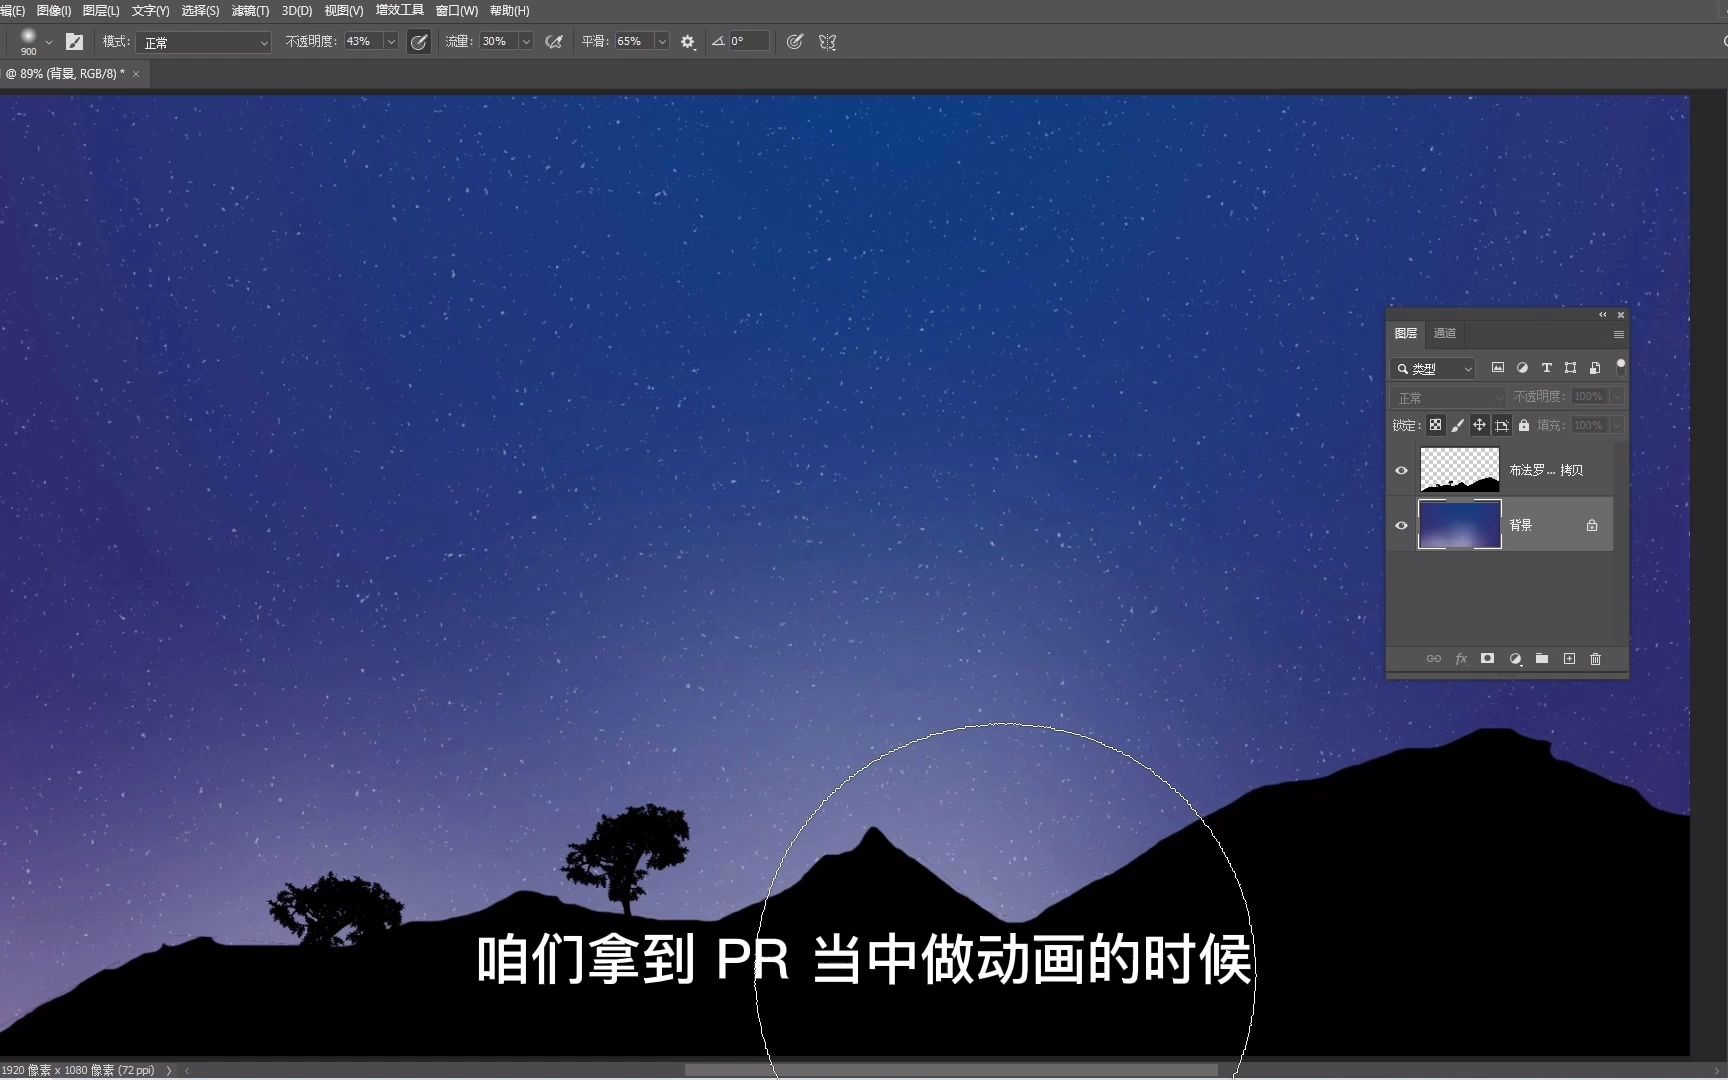Enable lock transparent pixels
Image resolution: width=1728 pixels, height=1080 pixels.
[x=1435, y=425]
